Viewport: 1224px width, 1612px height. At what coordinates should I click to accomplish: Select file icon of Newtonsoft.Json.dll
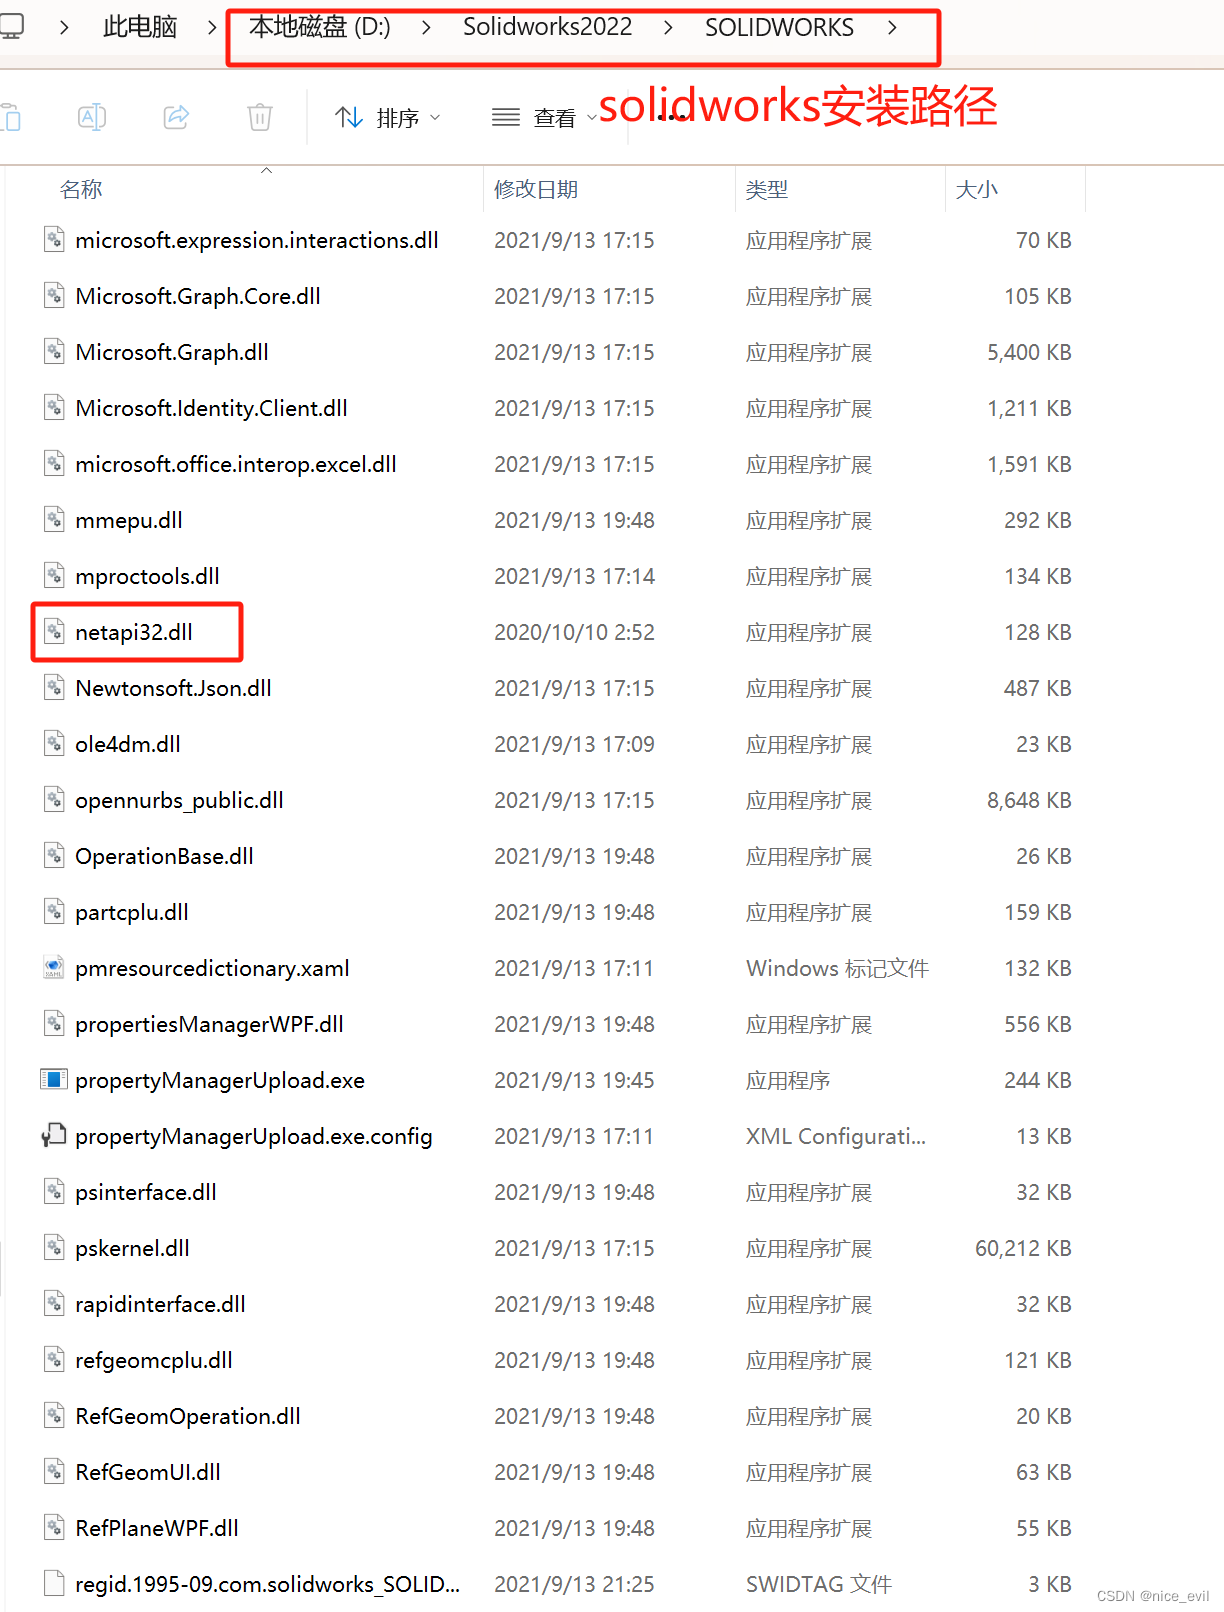[54, 688]
